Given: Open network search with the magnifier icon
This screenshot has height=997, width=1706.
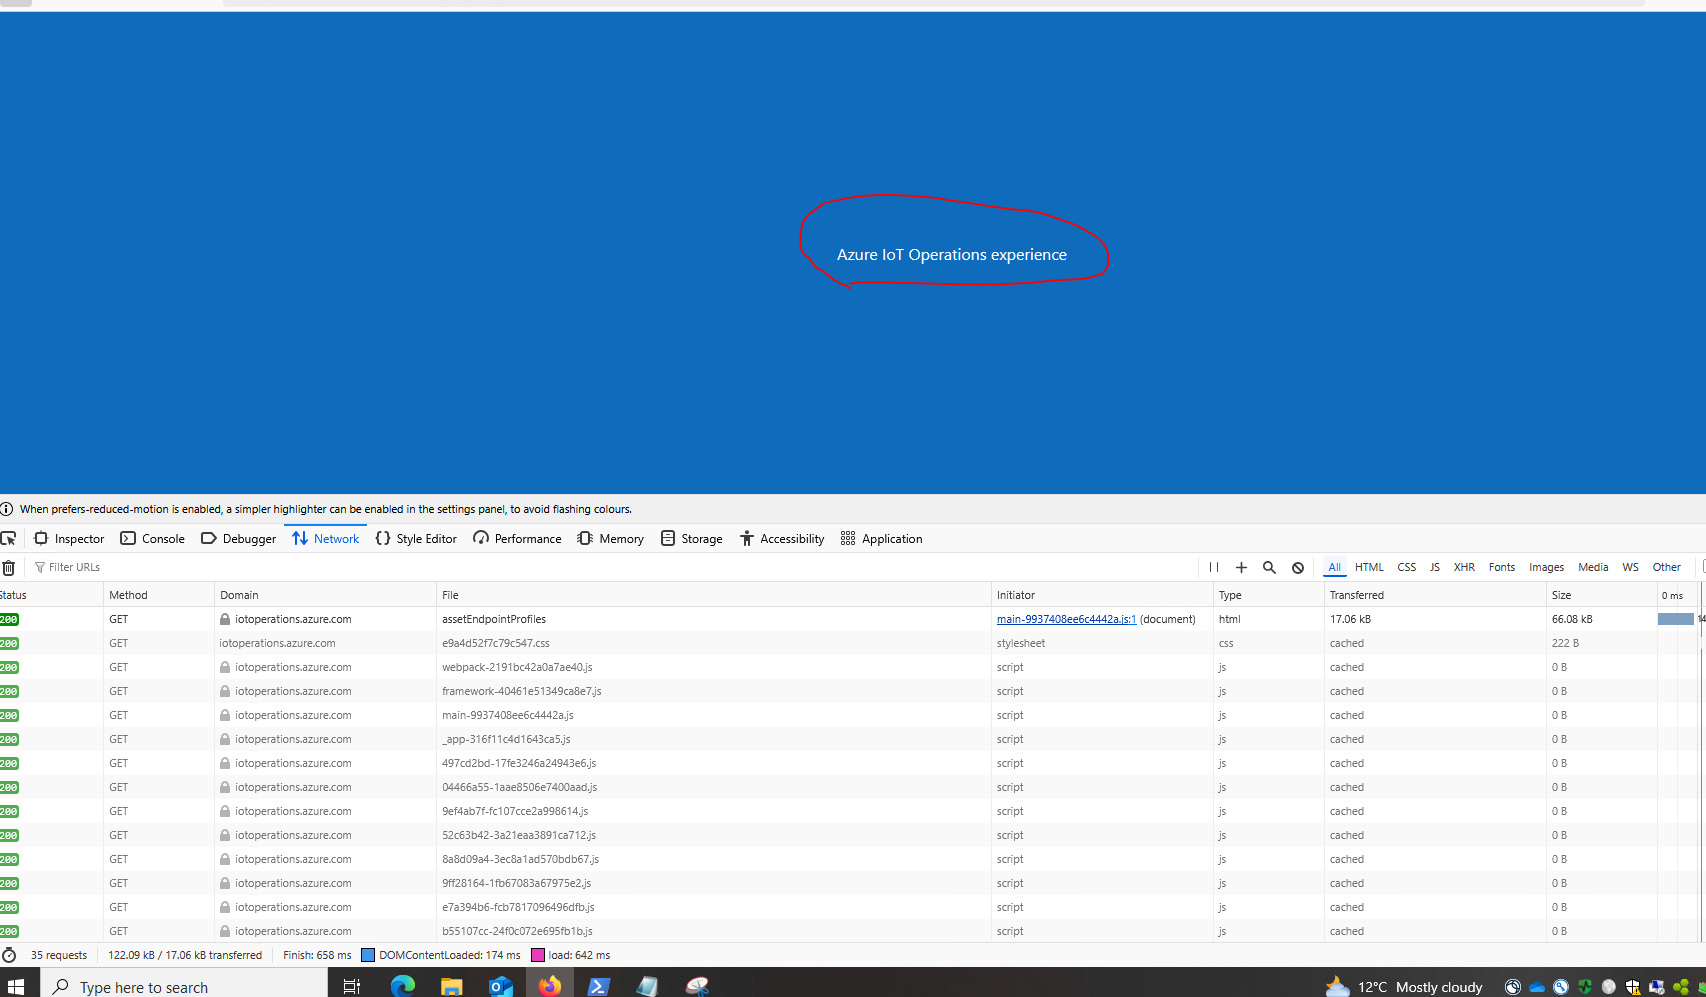Looking at the screenshot, I should click(x=1269, y=567).
